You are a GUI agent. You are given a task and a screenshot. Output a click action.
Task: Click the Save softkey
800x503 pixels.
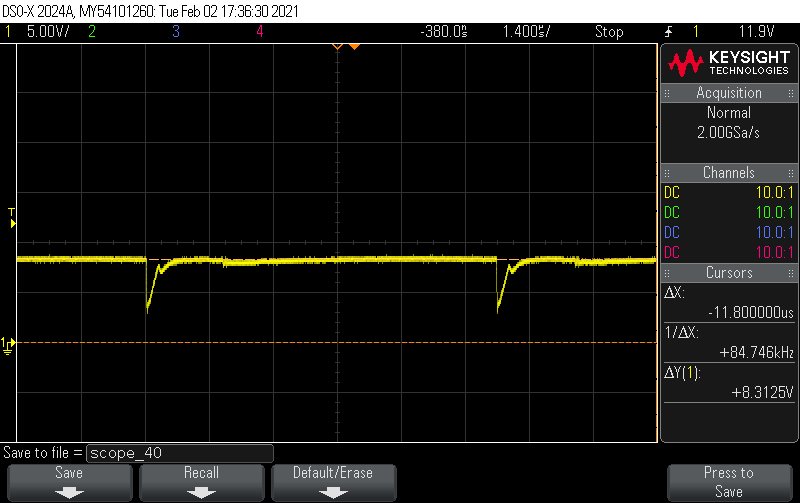pyautogui.click(x=69, y=483)
